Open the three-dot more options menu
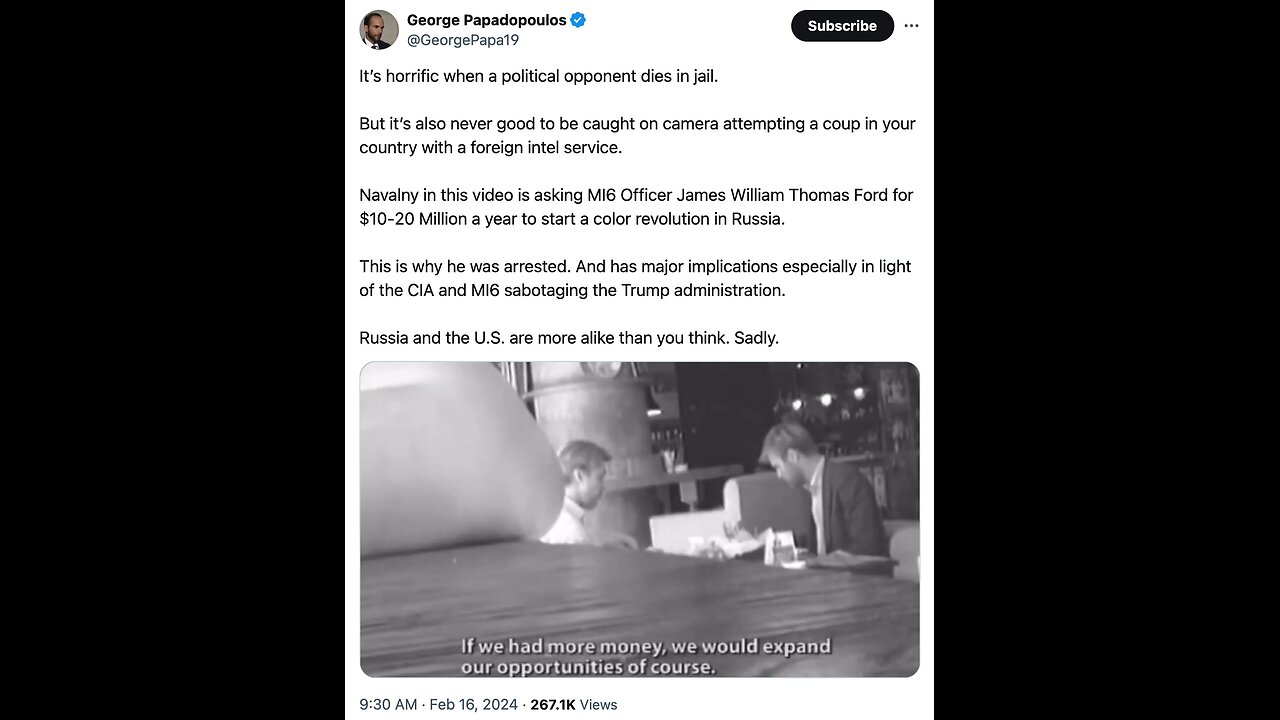 point(911,26)
